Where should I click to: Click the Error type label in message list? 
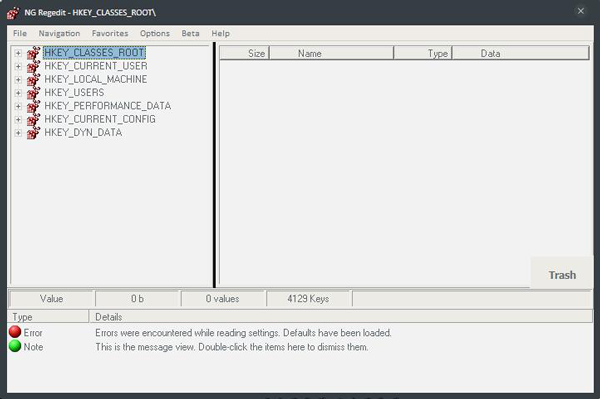point(33,333)
